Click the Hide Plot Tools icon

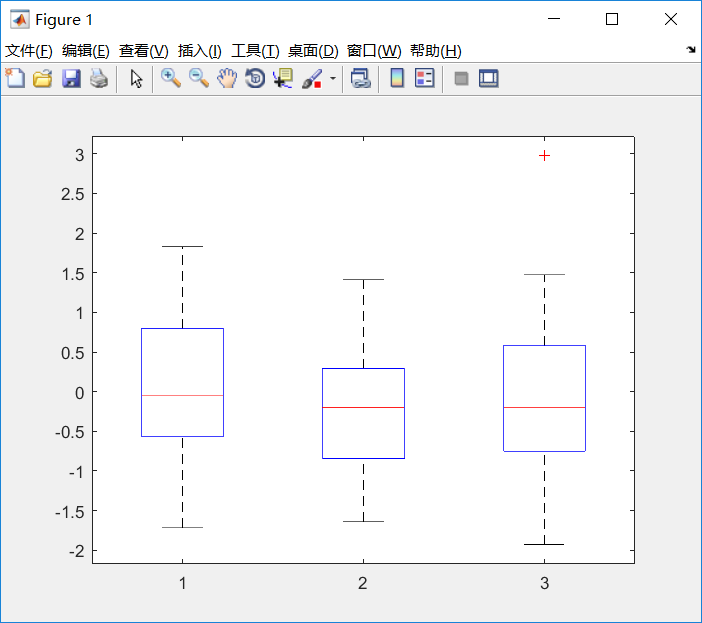tap(461, 79)
